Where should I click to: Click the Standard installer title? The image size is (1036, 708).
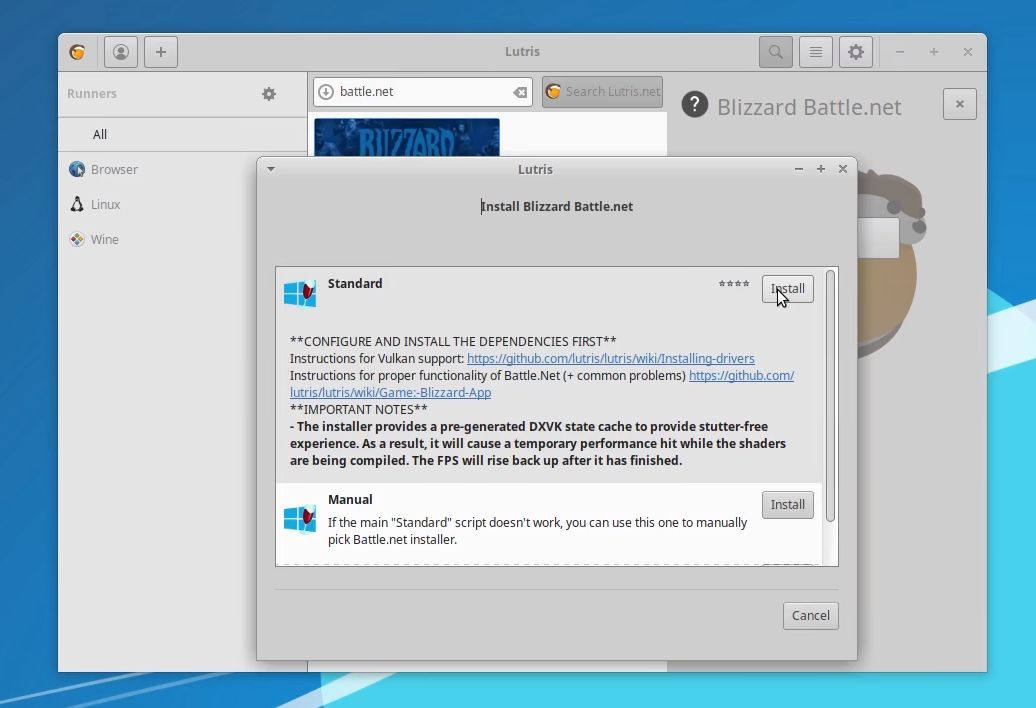[x=355, y=283]
